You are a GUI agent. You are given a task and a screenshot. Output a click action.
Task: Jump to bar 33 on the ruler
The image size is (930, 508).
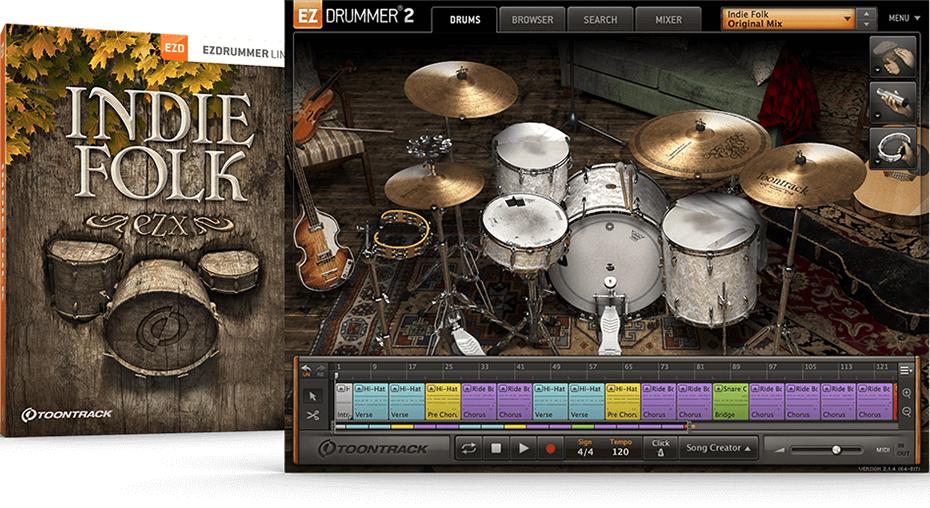pos(485,367)
